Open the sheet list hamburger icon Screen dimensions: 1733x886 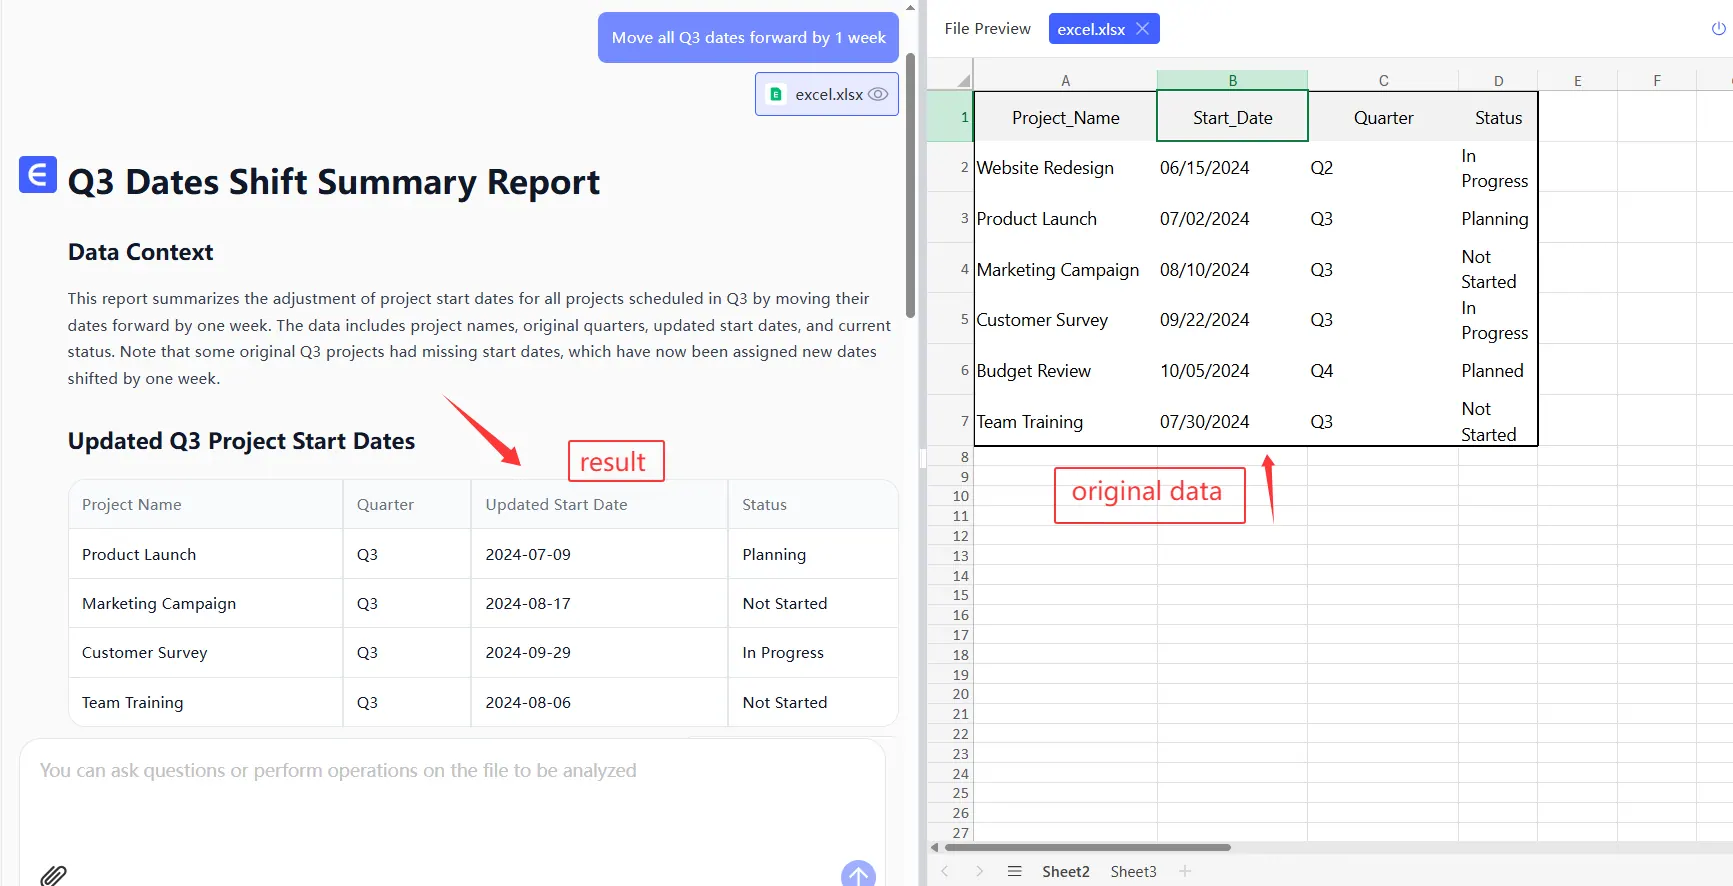coord(1014,871)
